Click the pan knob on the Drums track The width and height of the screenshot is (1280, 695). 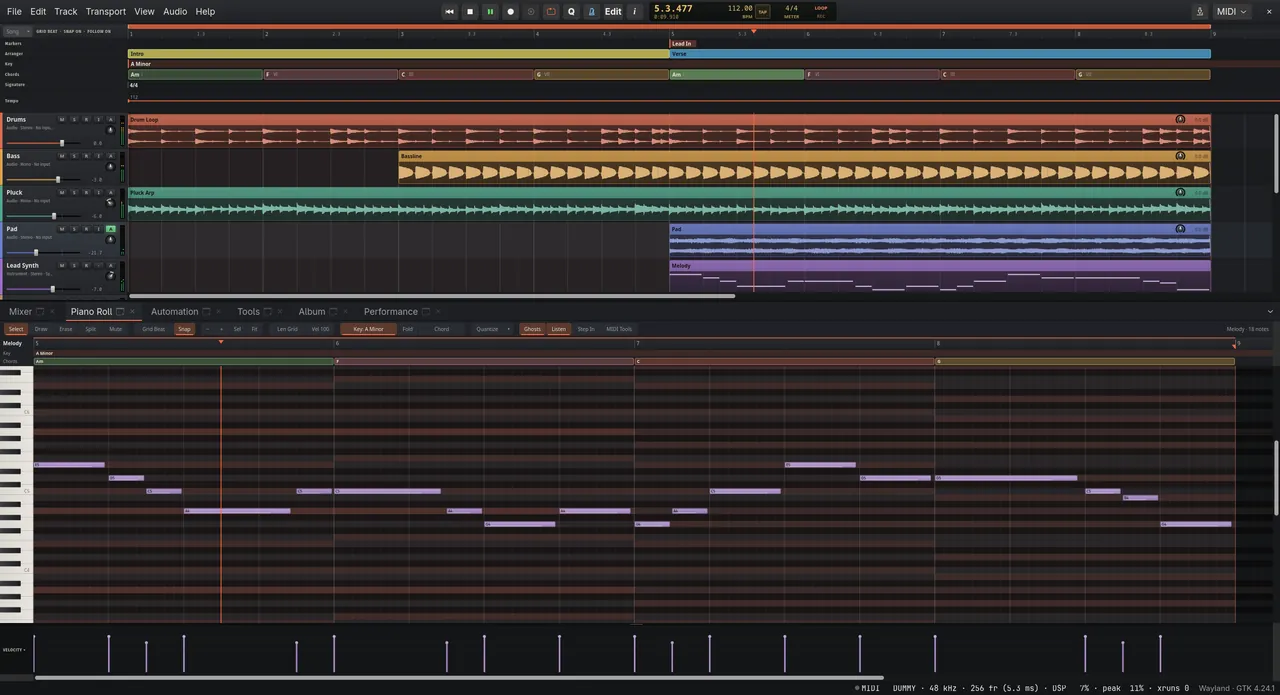click(110, 130)
